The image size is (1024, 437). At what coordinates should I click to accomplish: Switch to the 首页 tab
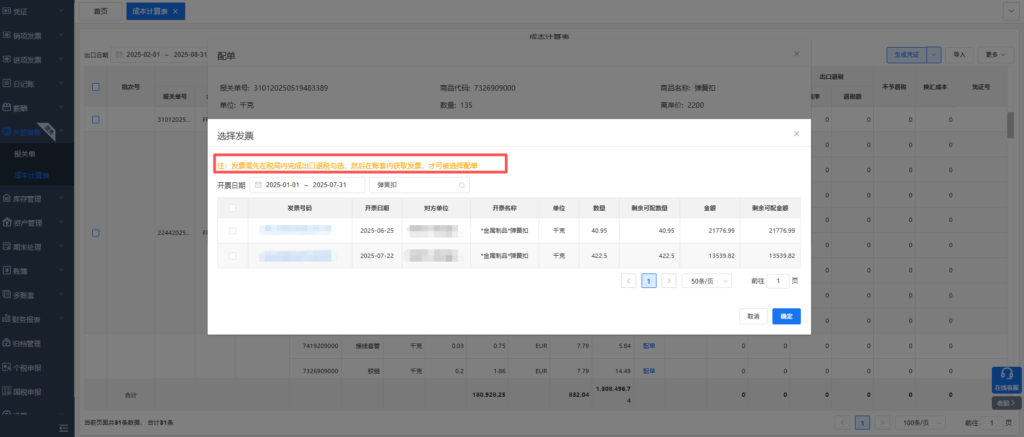(100, 11)
